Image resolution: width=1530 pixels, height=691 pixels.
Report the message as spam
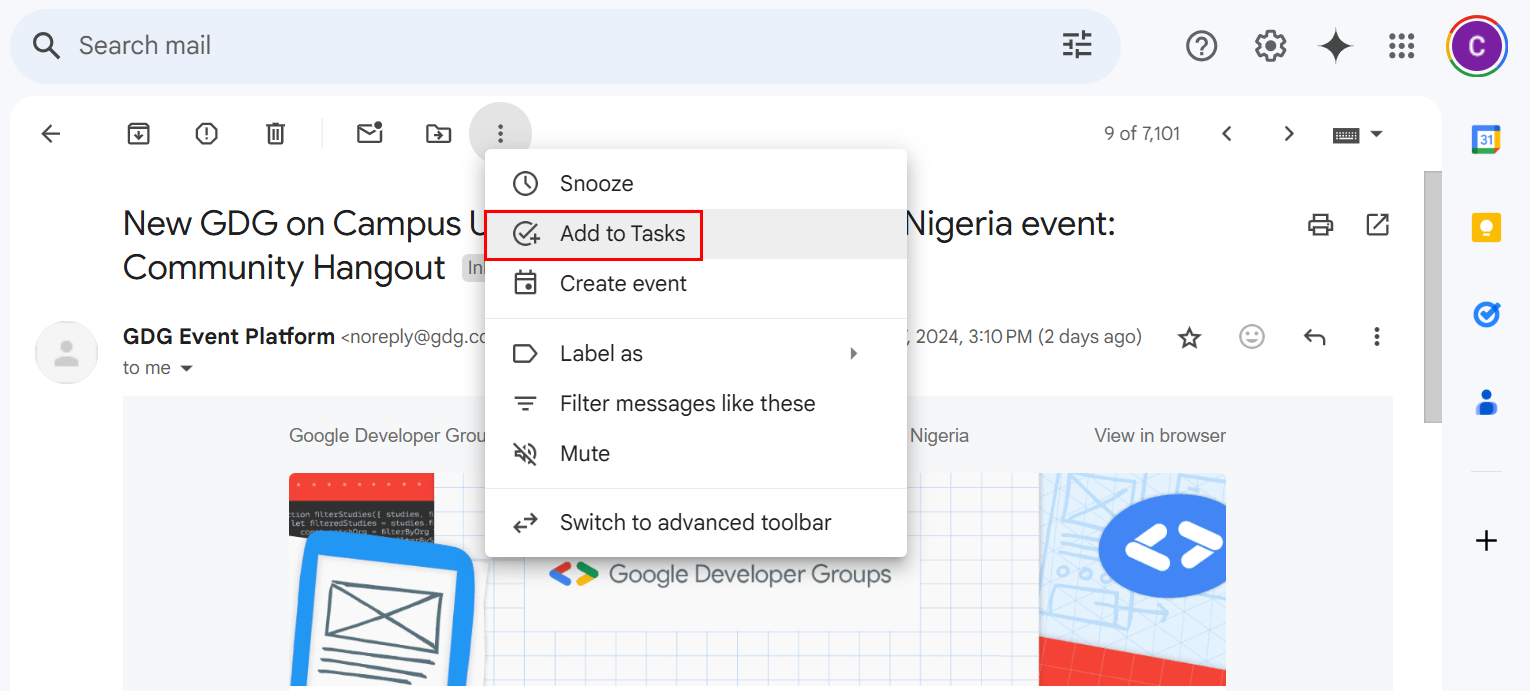(x=207, y=133)
